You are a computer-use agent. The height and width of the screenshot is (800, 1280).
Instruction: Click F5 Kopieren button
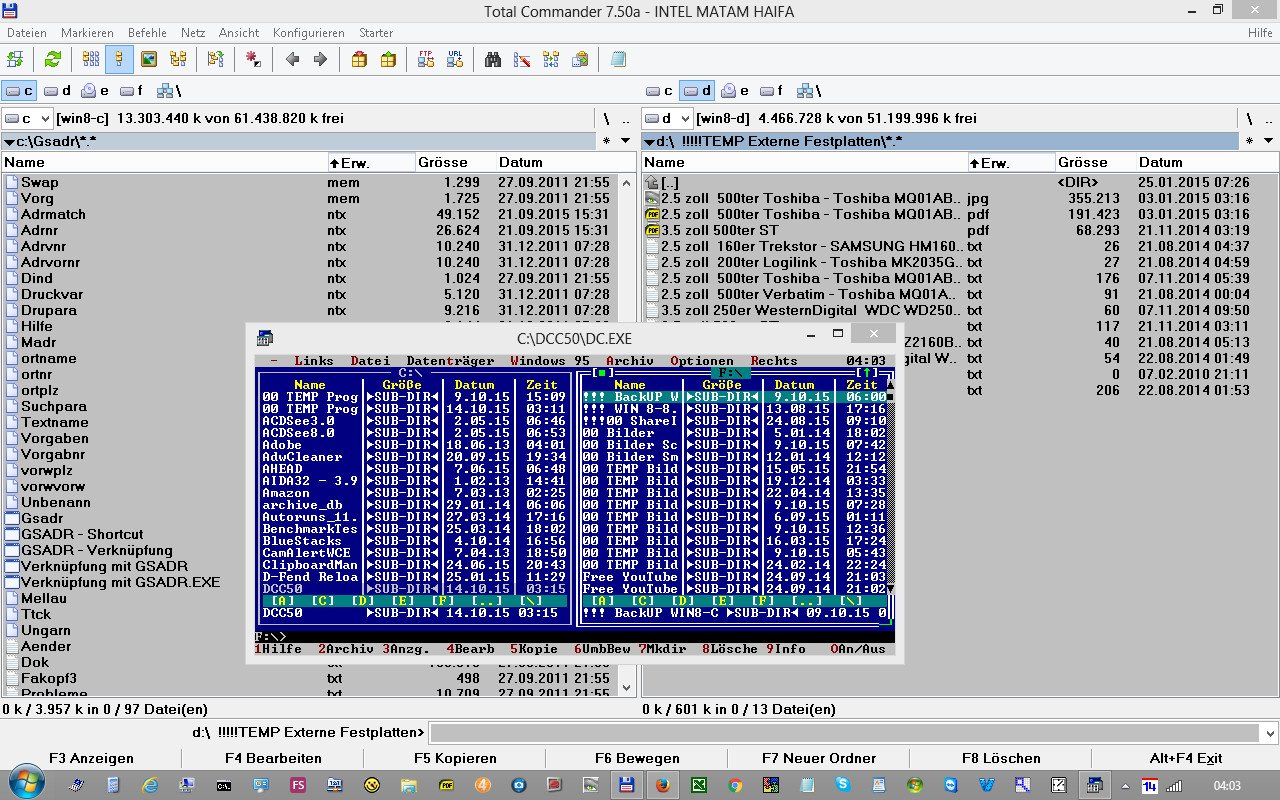455,758
